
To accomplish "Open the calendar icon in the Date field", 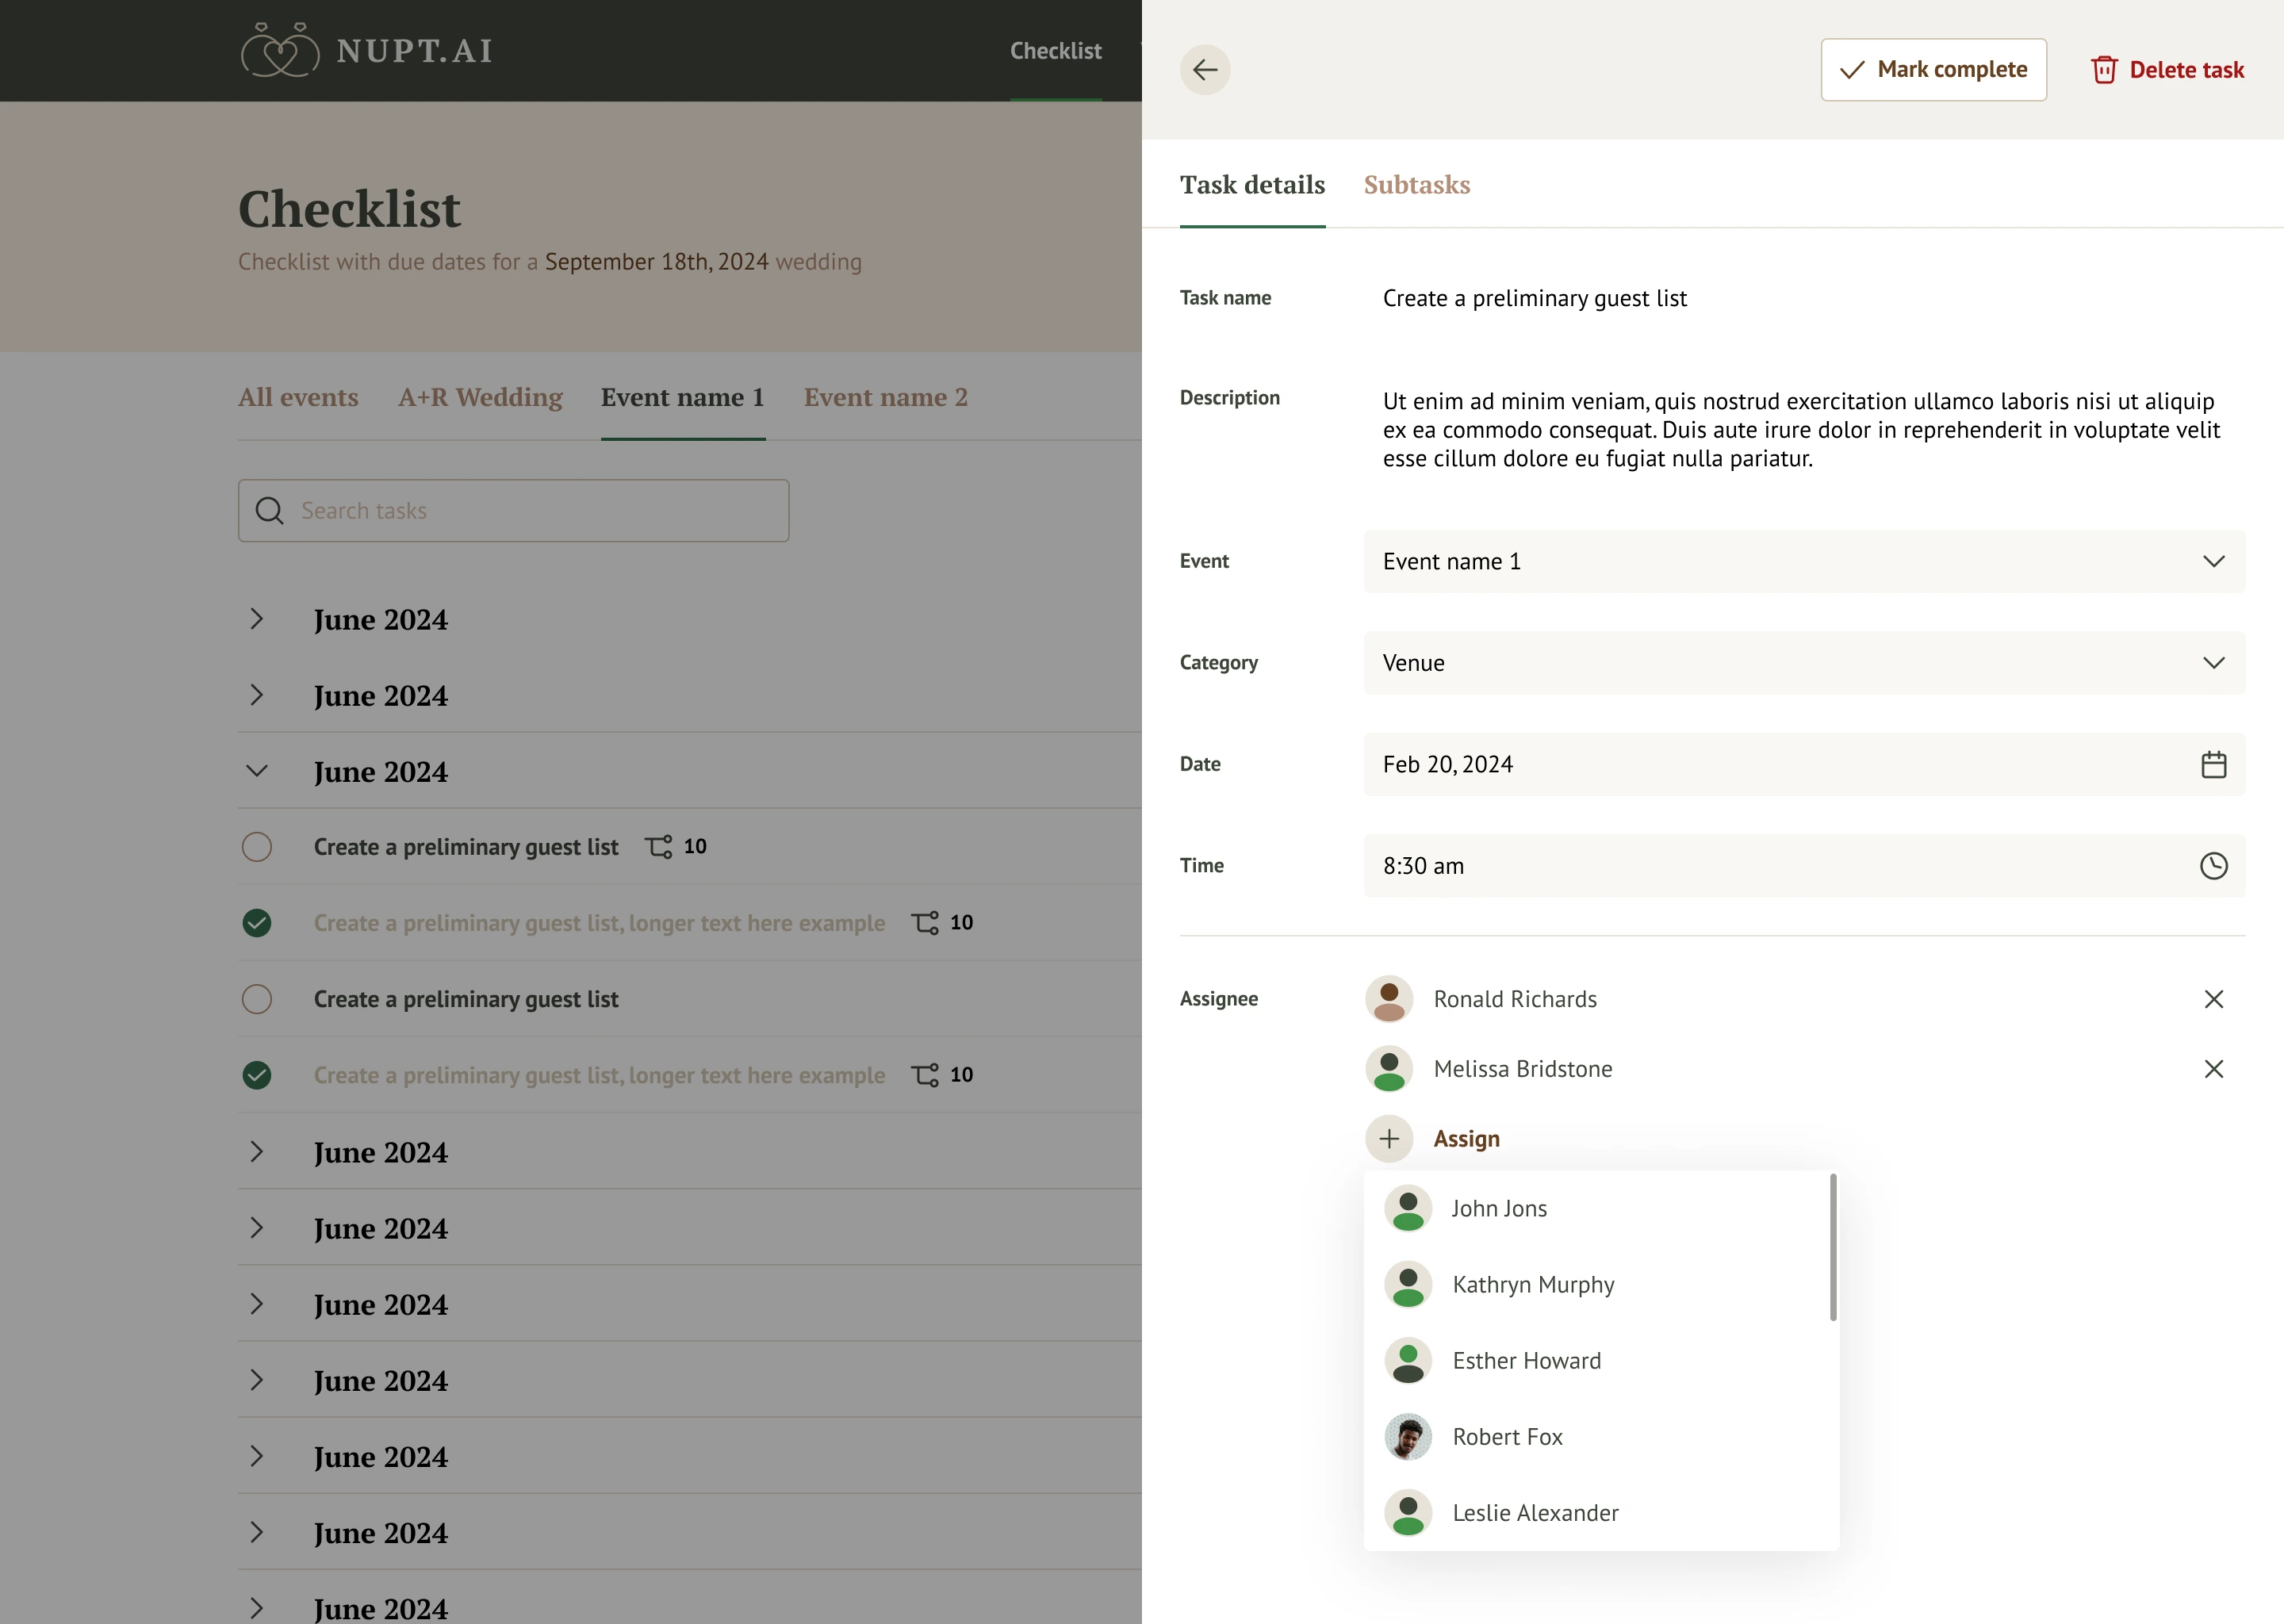I will (x=2213, y=765).
